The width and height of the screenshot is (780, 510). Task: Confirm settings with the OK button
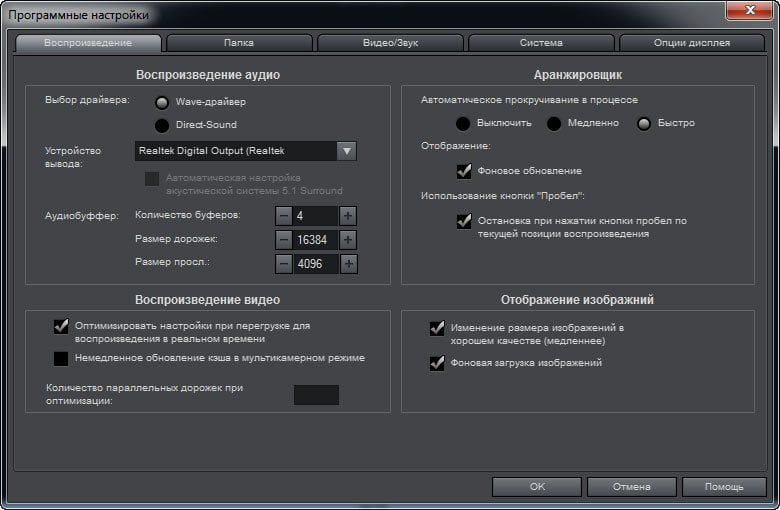pos(537,487)
